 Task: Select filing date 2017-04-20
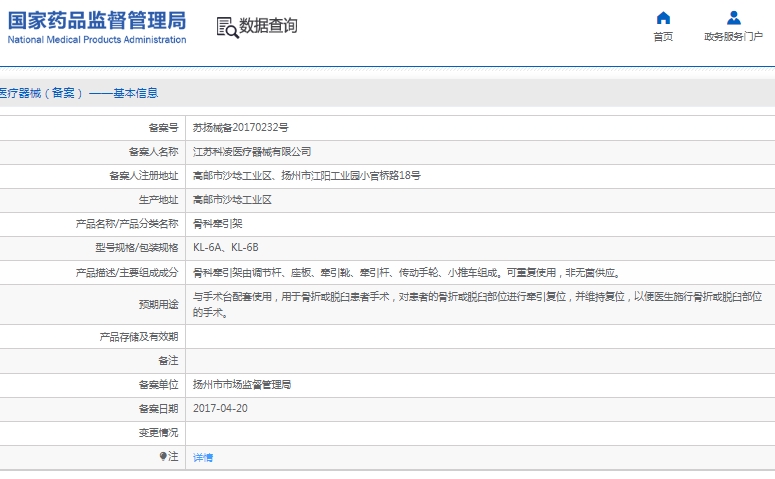(220, 408)
